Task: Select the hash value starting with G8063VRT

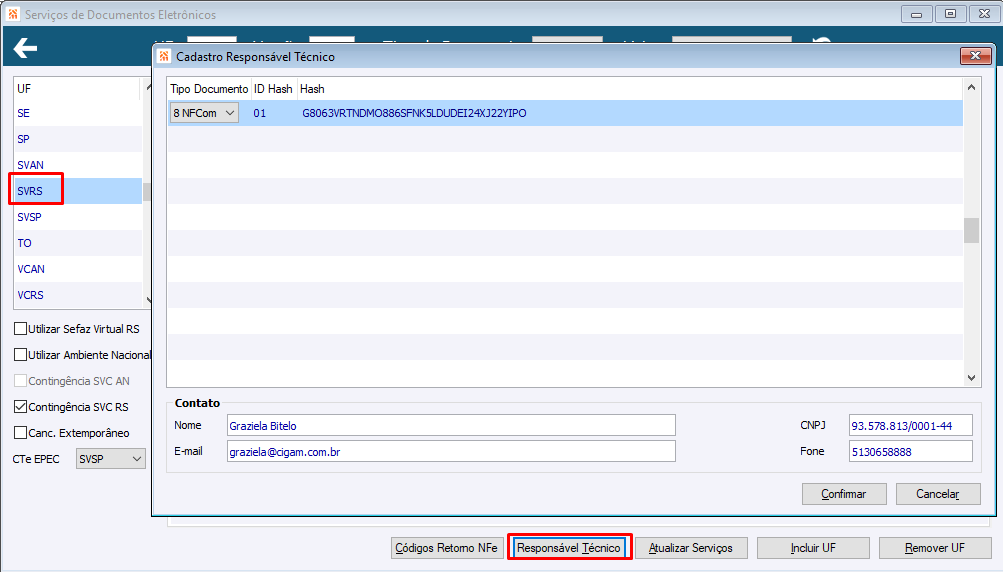Action: [x=415, y=113]
